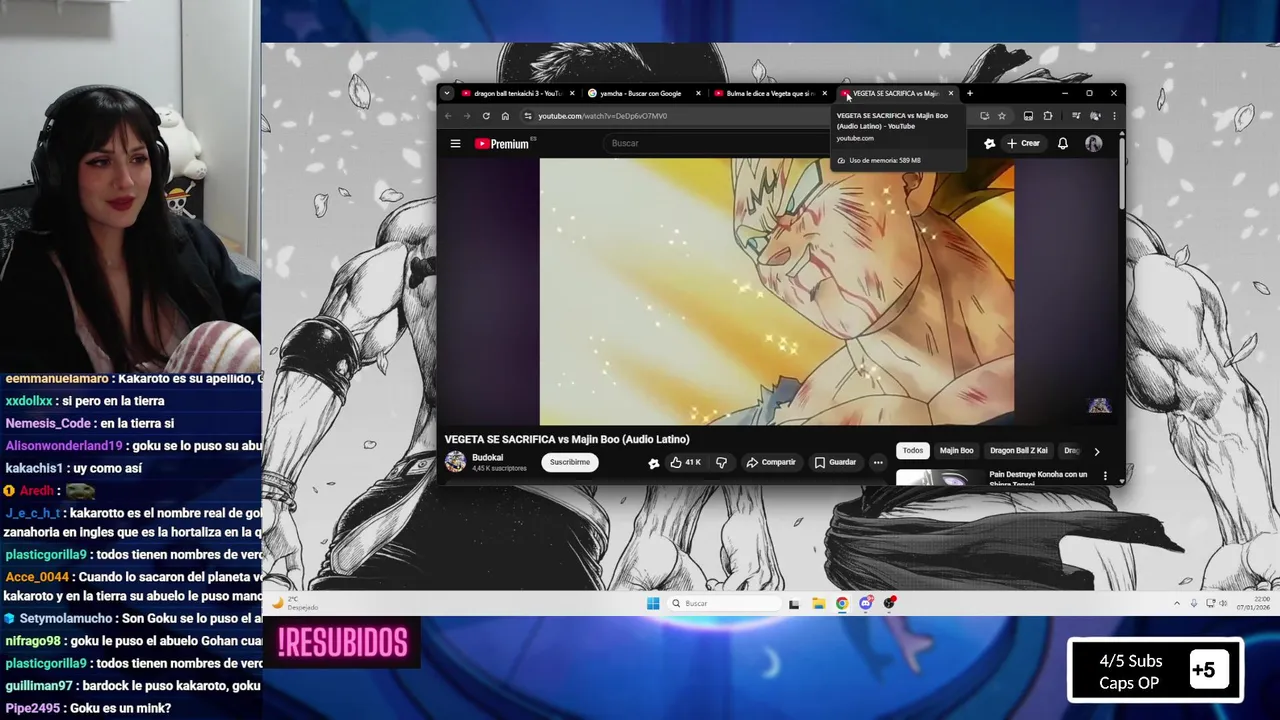Select the Todos filter chip
Image resolution: width=1280 pixels, height=720 pixels.
tap(913, 451)
